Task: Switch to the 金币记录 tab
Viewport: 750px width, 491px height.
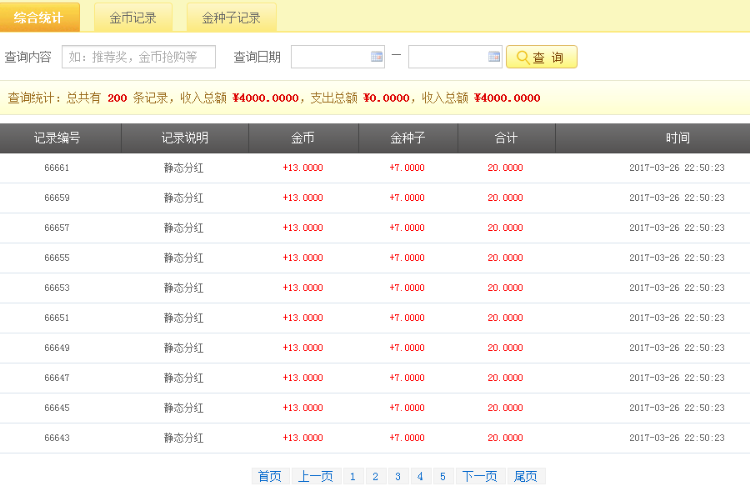Action: (x=133, y=18)
